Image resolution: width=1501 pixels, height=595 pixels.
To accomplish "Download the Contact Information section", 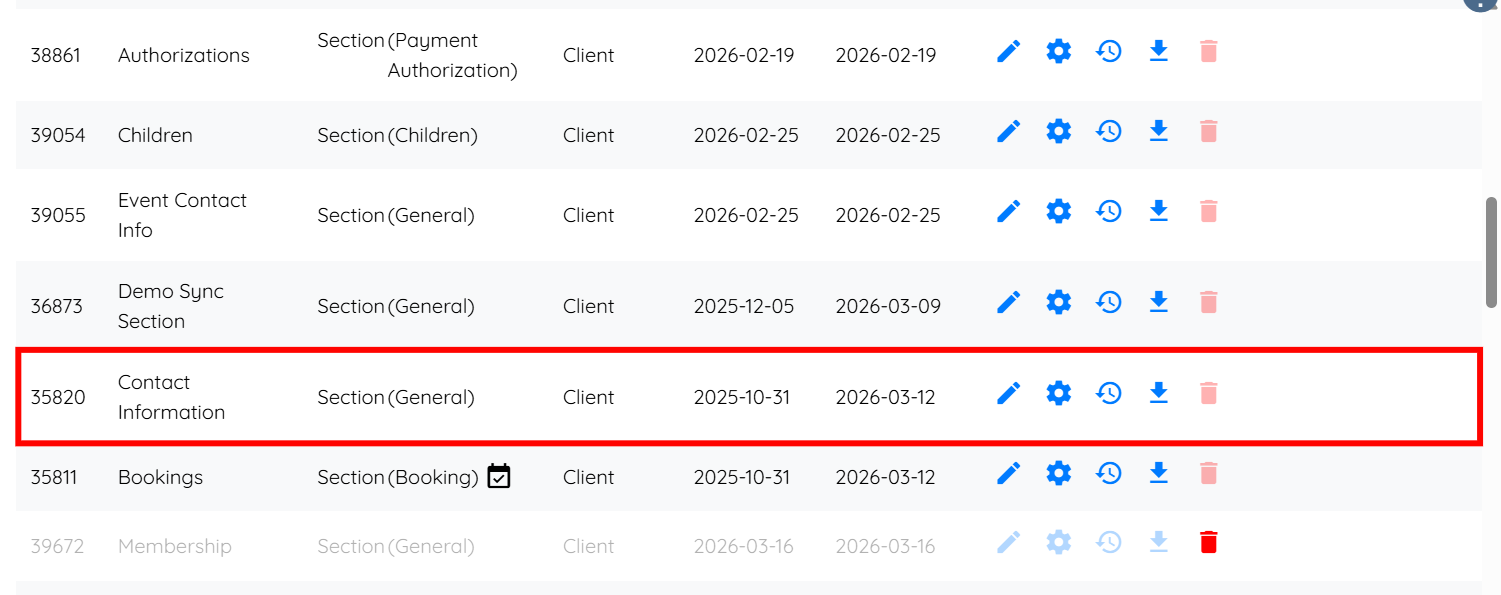I will (x=1158, y=393).
